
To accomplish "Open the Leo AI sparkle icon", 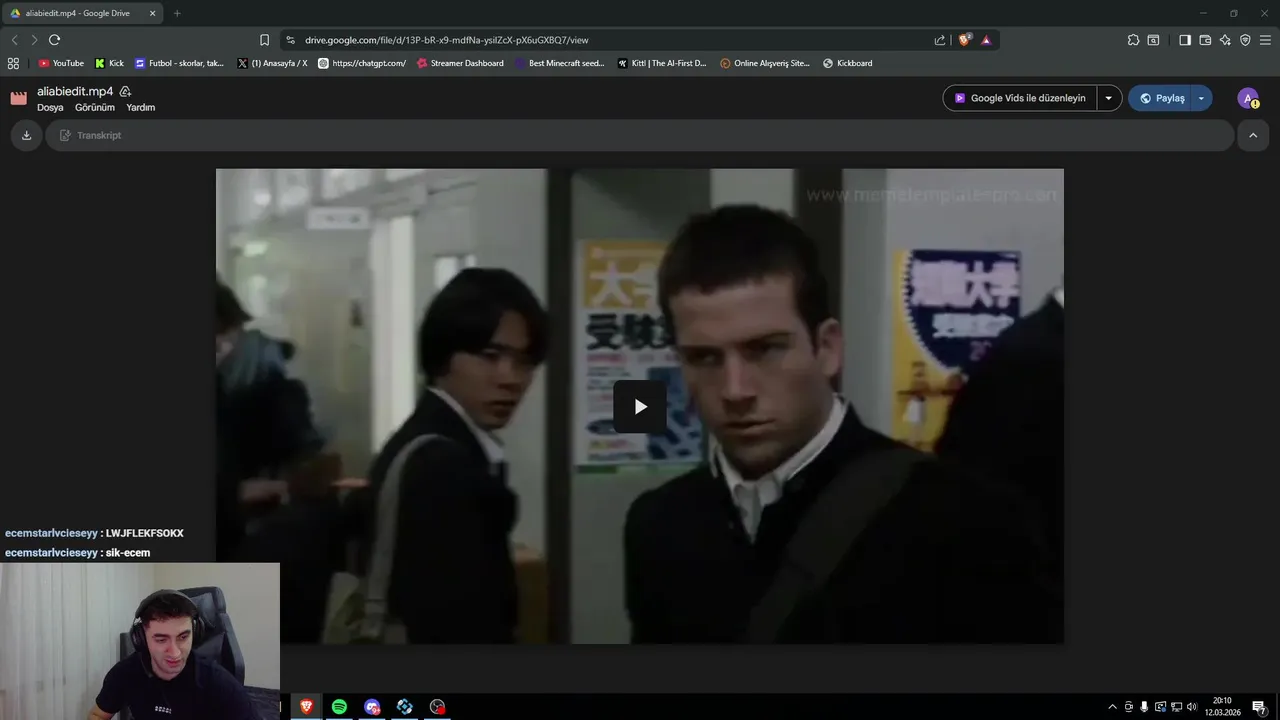I will (1225, 40).
